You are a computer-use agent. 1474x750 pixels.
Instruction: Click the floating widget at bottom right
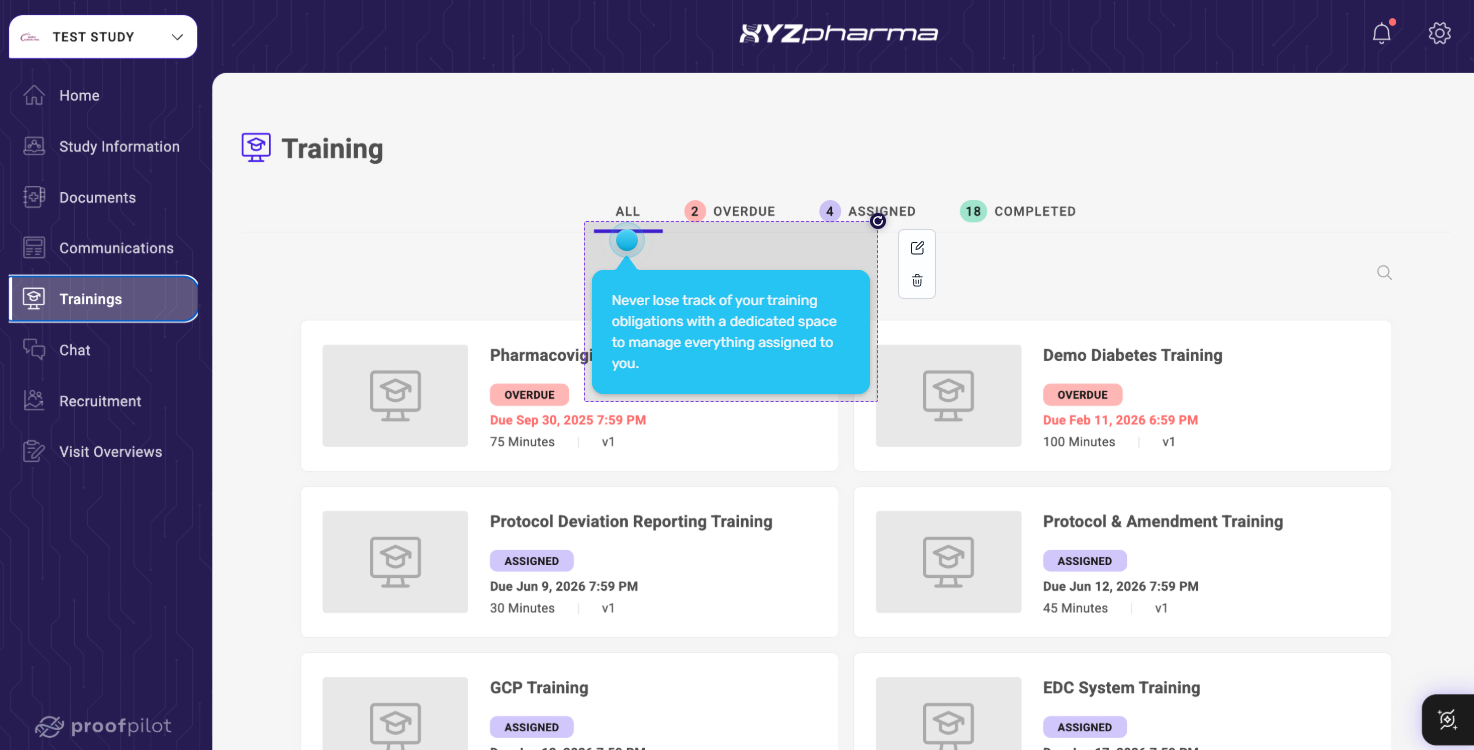tap(1447, 719)
